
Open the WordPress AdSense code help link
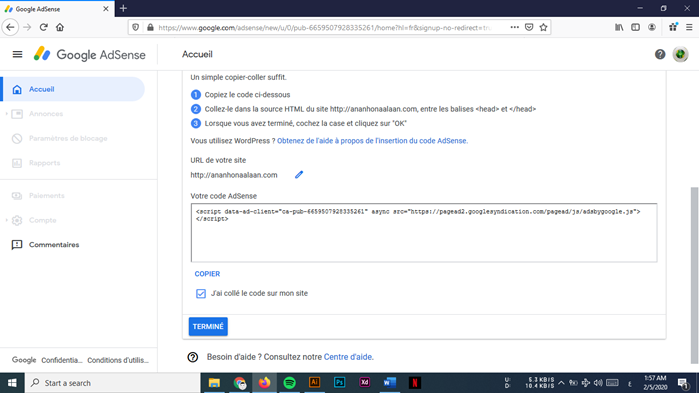[x=372, y=141]
